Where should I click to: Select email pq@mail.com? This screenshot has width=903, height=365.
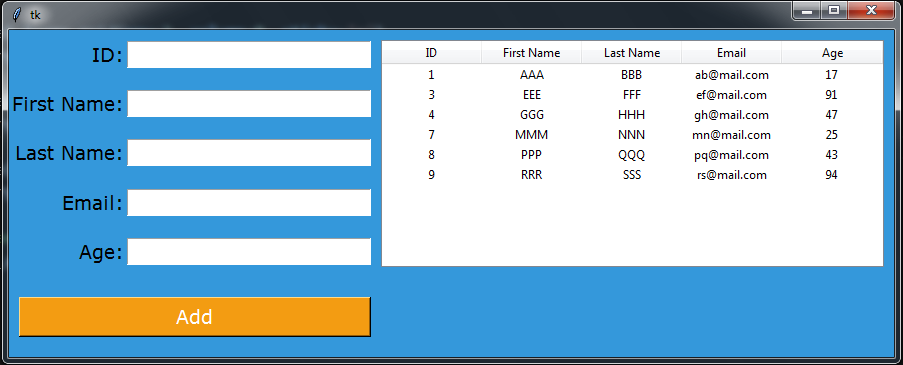click(x=731, y=155)
